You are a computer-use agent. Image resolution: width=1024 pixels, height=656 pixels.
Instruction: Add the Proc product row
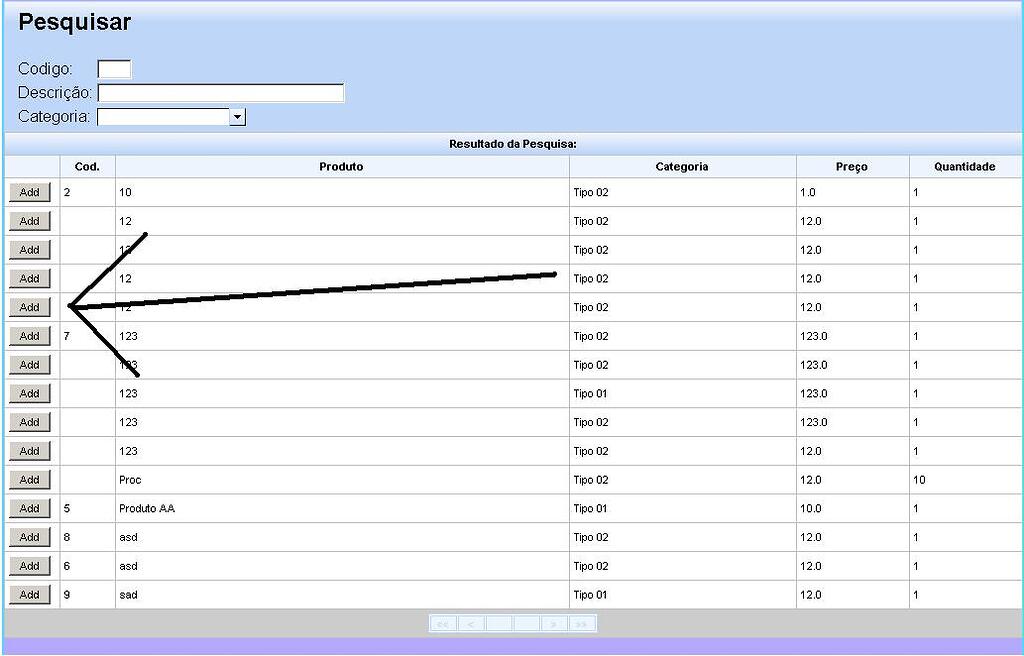(x=29, y=480)
